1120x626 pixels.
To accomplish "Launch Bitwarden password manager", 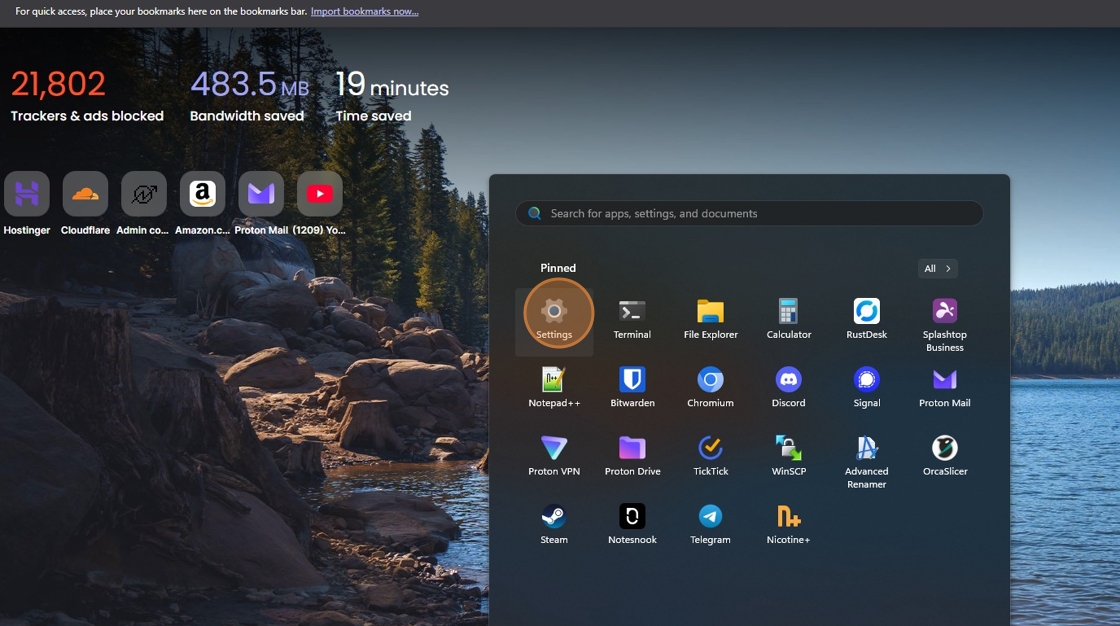I will [x=632, y=388].
